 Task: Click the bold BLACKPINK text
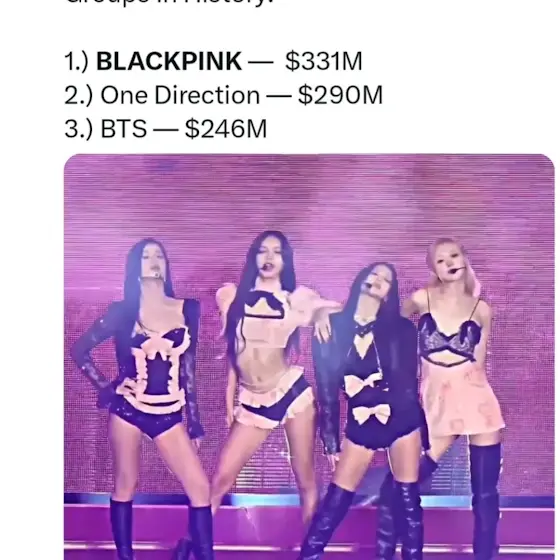[169, 61]
